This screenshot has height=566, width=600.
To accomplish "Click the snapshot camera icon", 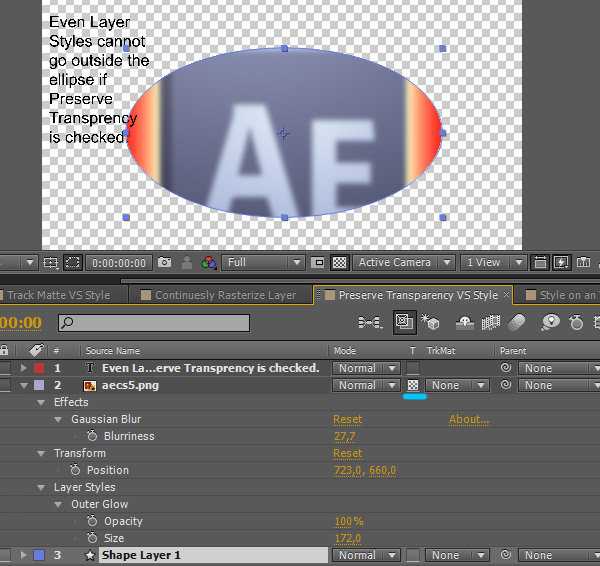I will click(165, 263).
